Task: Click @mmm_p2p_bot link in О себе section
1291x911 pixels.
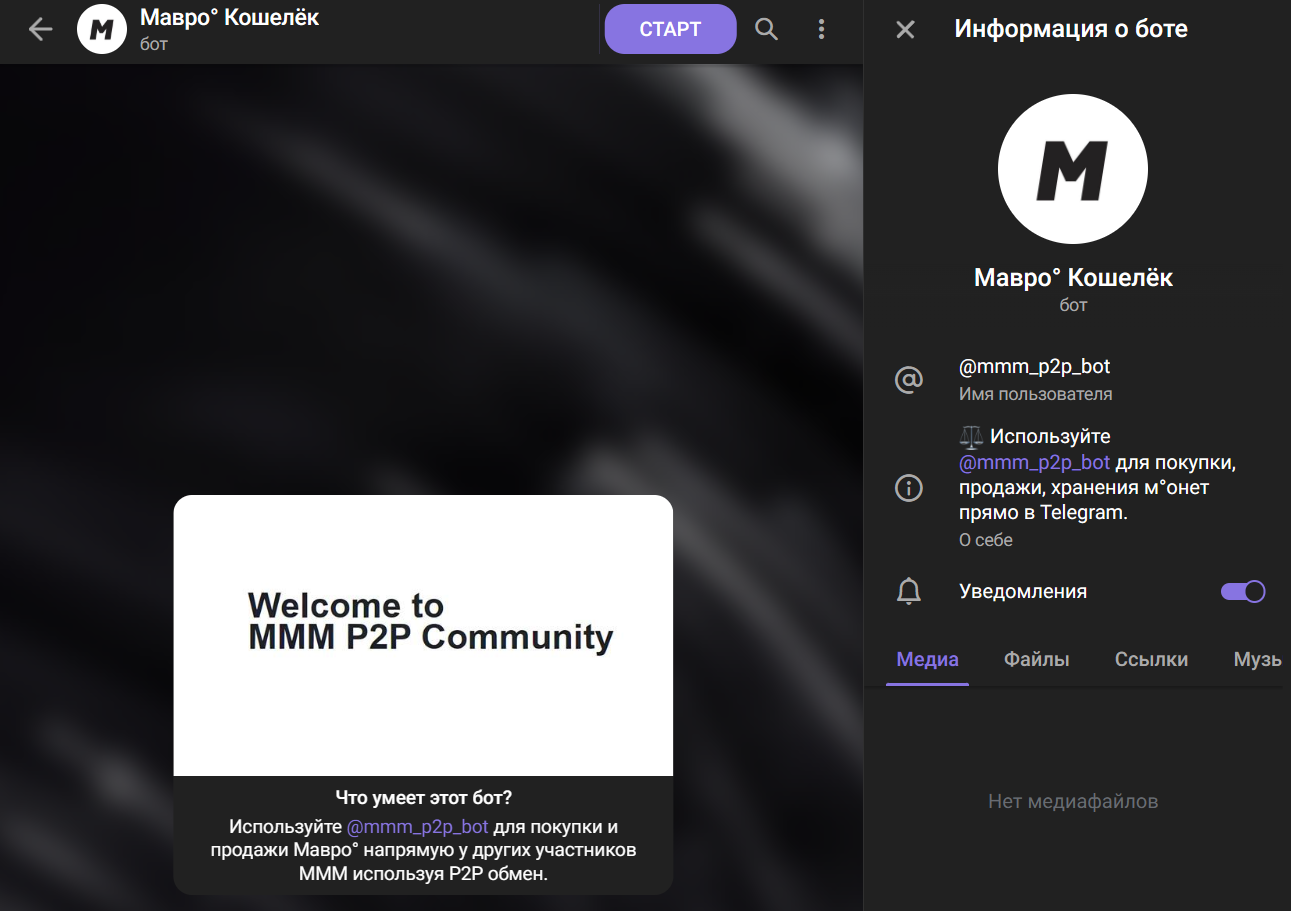Action: 1034,462
